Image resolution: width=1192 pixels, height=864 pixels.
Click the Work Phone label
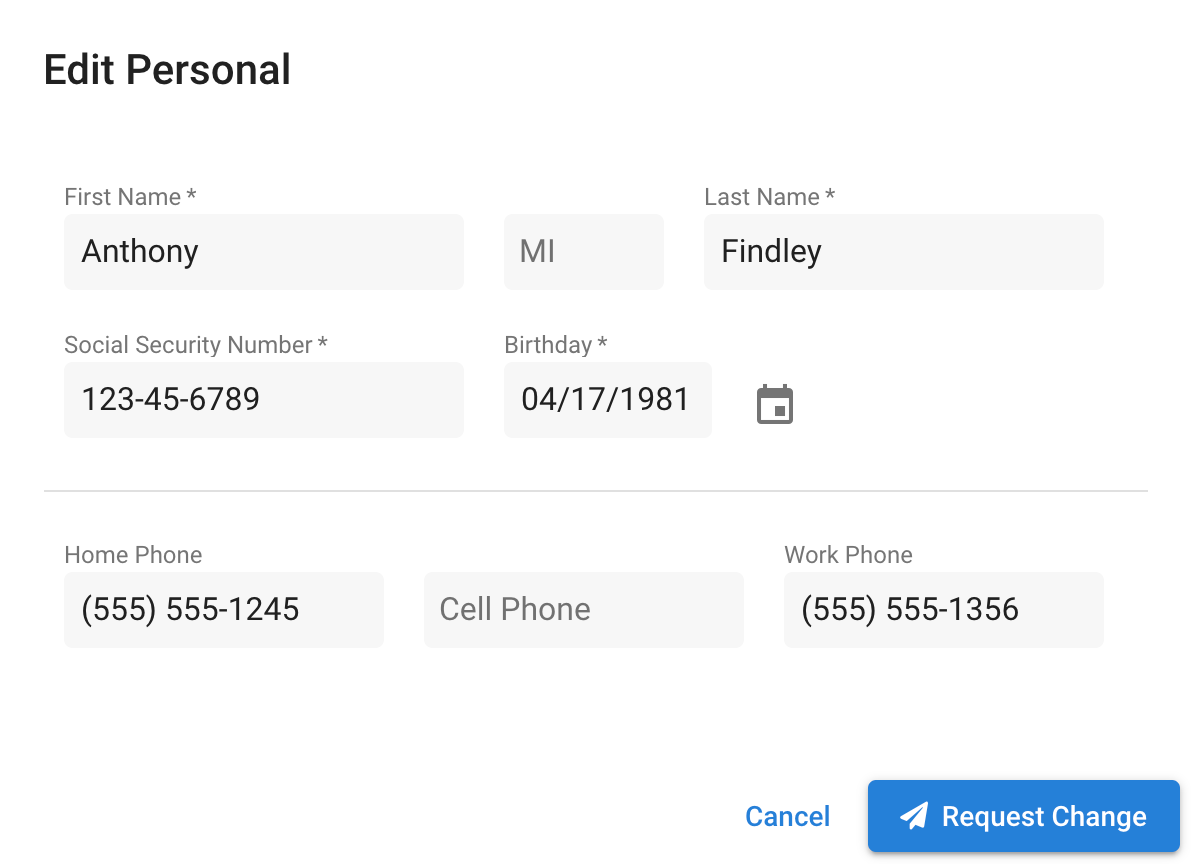pyautogui.click(x=848, y=555)
